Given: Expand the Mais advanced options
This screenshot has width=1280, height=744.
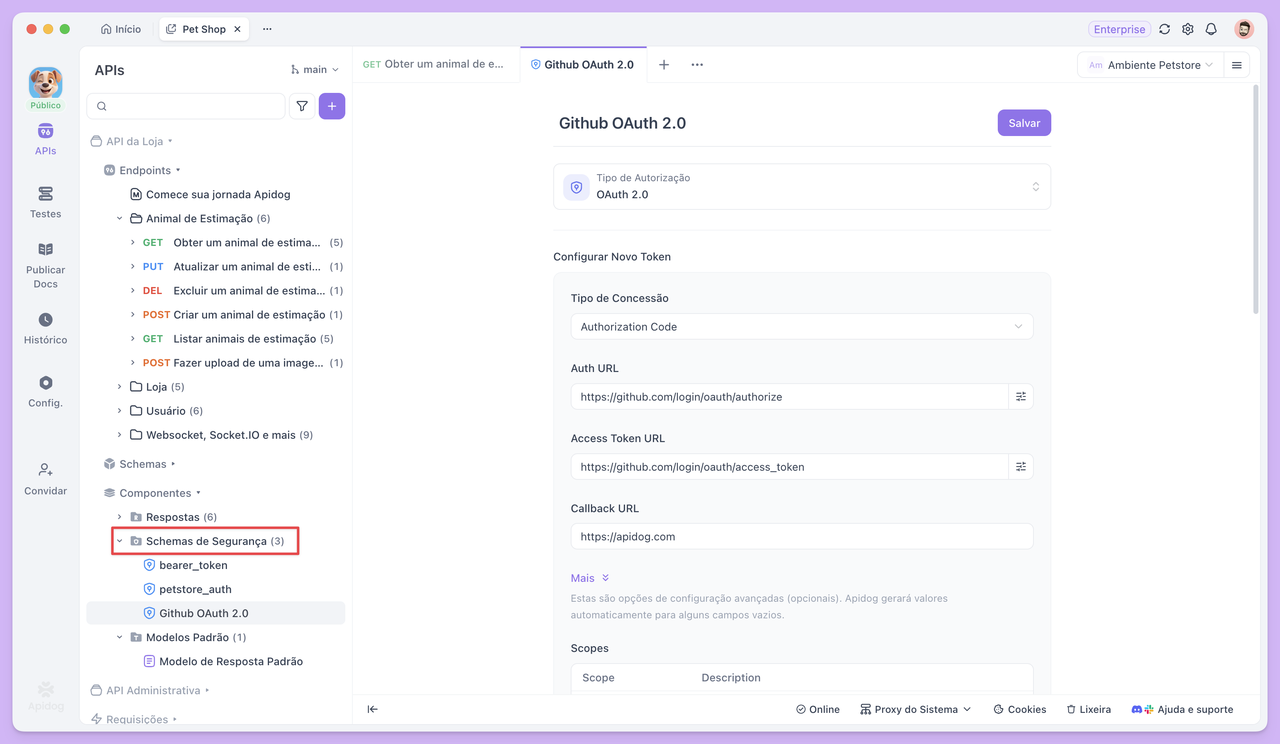Looking at the screenshot, I should pyautogui.click(x=590, y=578).
